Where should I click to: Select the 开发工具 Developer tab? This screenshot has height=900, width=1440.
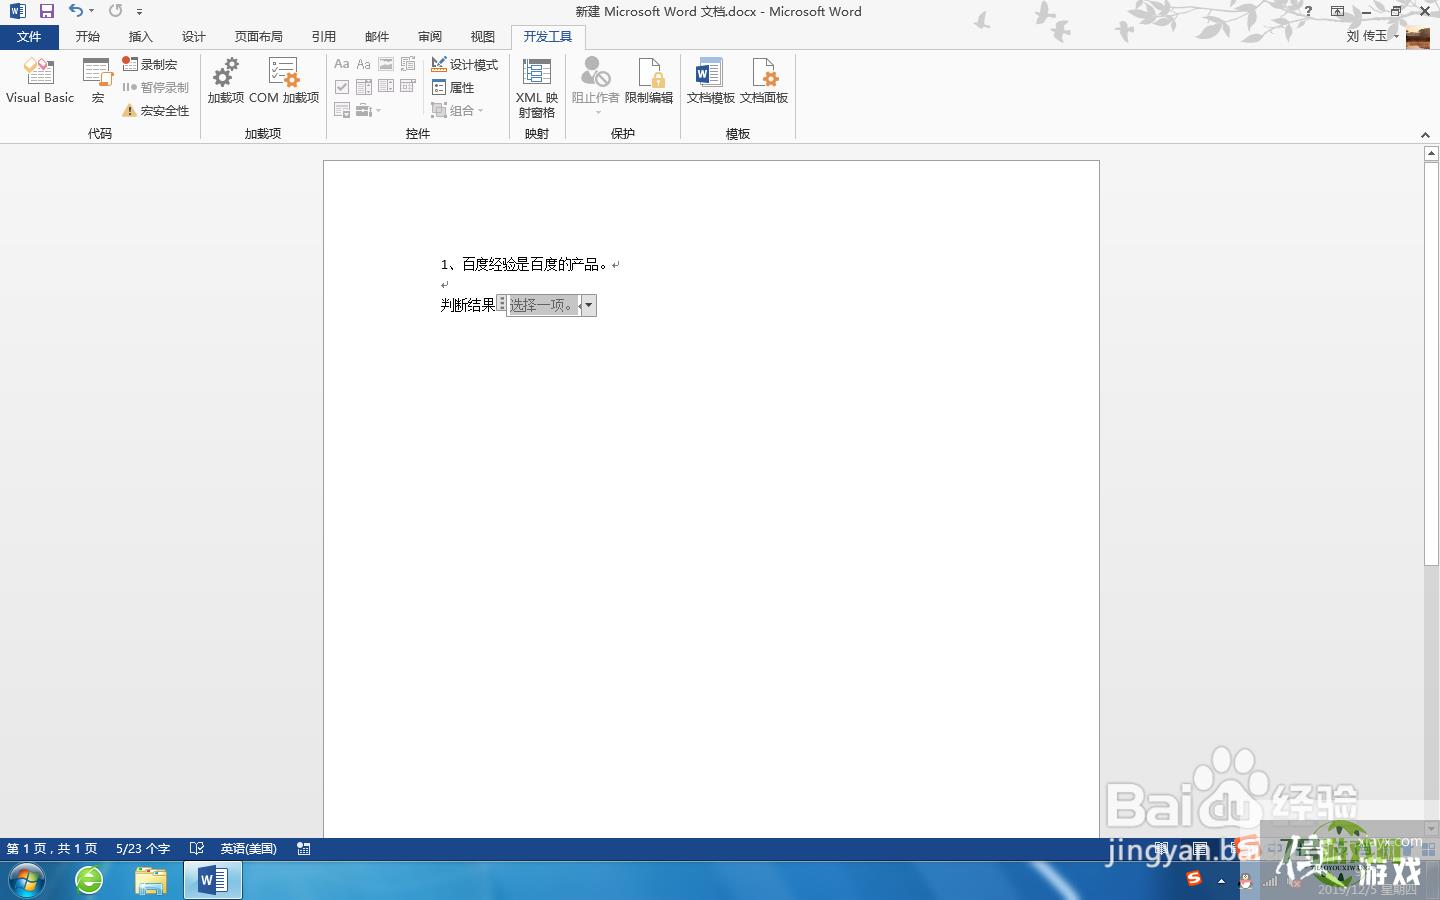pos(548,36)
